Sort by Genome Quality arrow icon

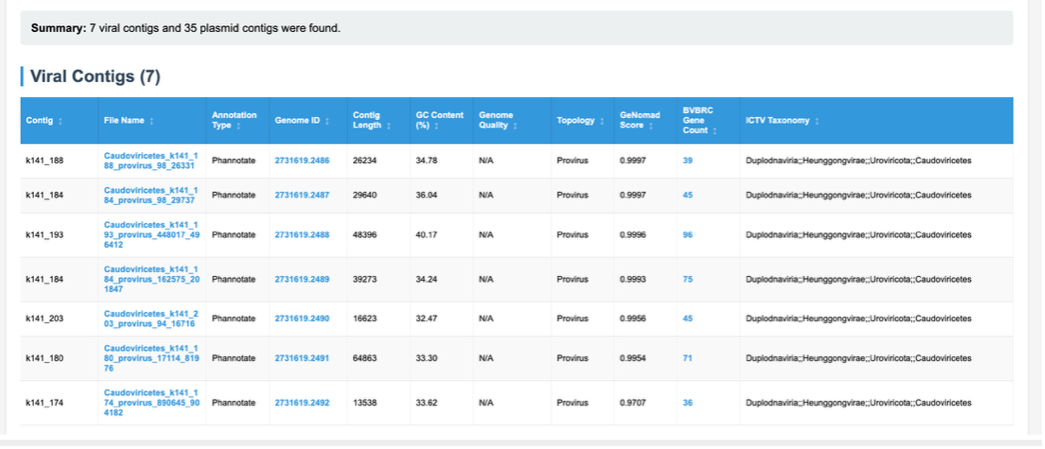pos(515,126)
